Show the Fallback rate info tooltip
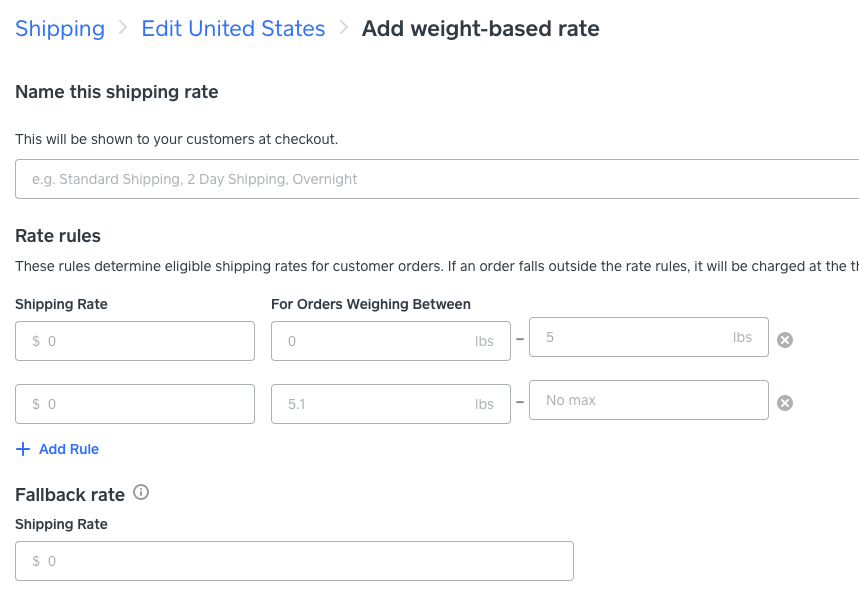This screenshot has height=594, width=859. coord(141,492)
